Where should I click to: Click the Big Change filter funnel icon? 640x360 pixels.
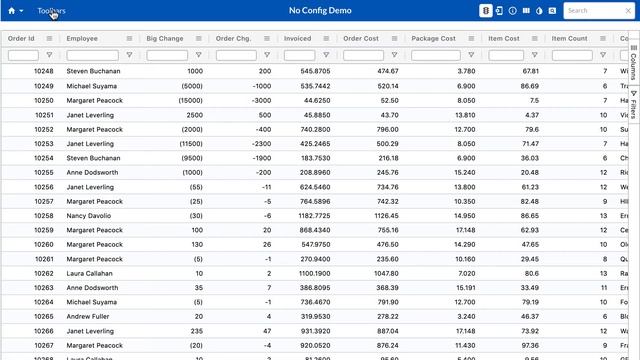click(x=199, y=55)
